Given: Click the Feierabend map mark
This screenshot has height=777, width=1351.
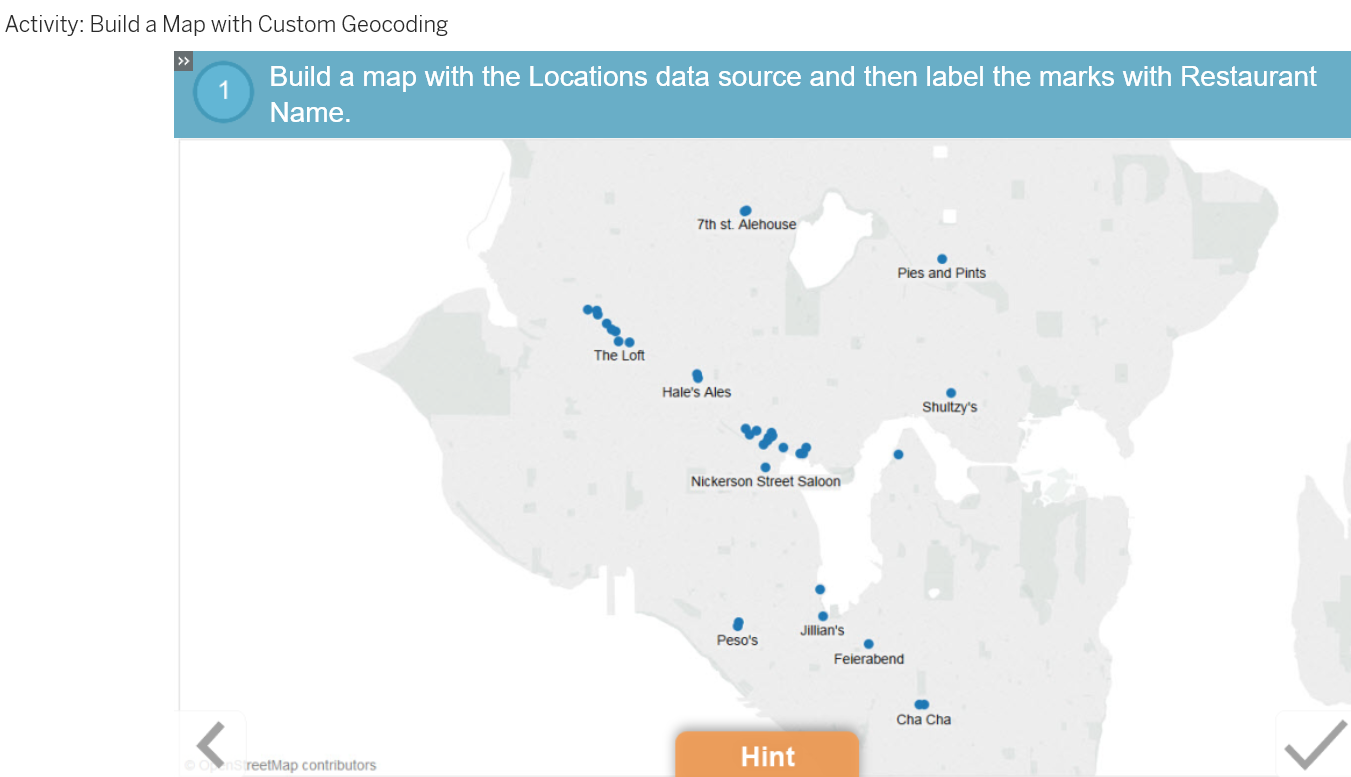Looking at the screenshot, I should 868,644.
